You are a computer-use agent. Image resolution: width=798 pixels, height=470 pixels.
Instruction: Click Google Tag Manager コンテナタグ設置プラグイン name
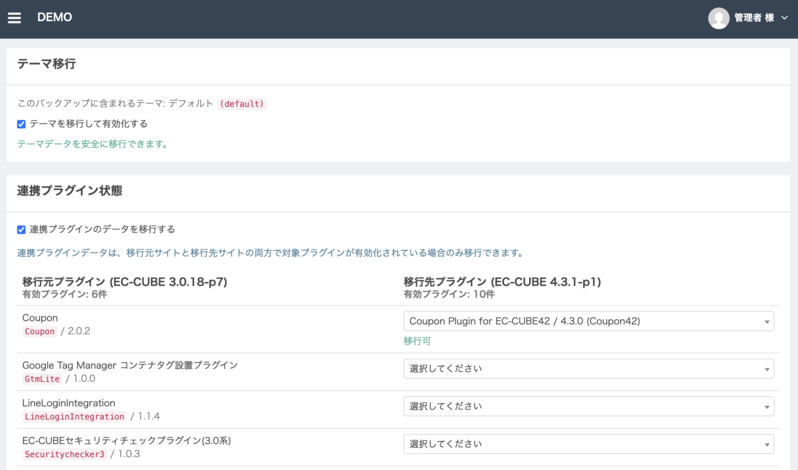[130, 365]
